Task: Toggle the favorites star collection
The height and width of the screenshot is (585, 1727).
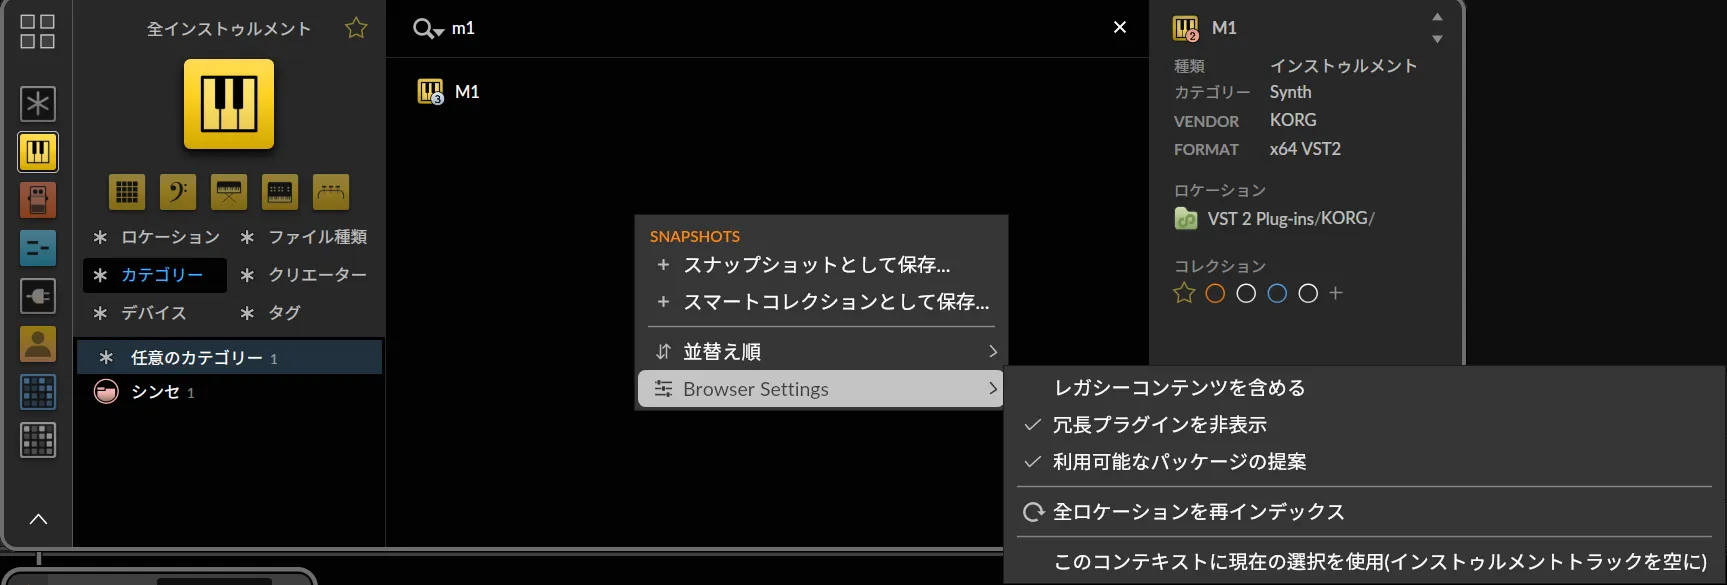Action: [x=1184, y=293]
